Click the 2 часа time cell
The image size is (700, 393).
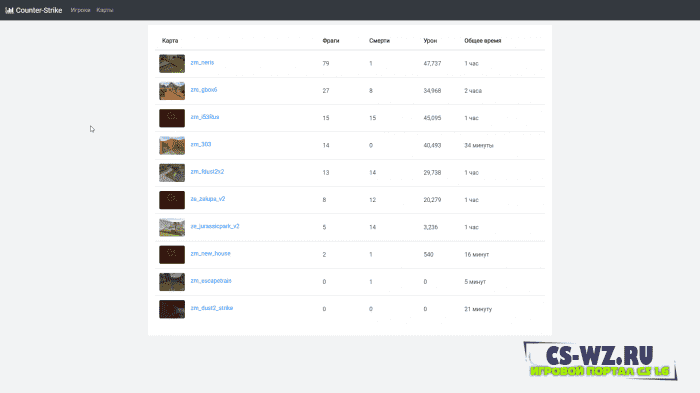(x=473, y=91)
